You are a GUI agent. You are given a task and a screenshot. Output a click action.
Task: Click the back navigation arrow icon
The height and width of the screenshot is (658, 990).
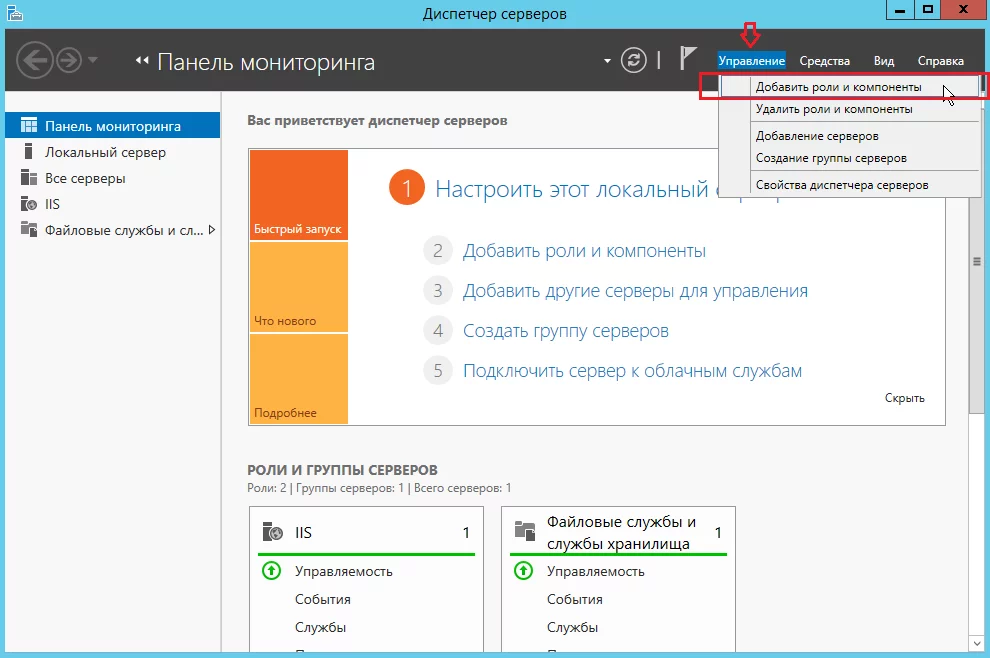point(34,60)
